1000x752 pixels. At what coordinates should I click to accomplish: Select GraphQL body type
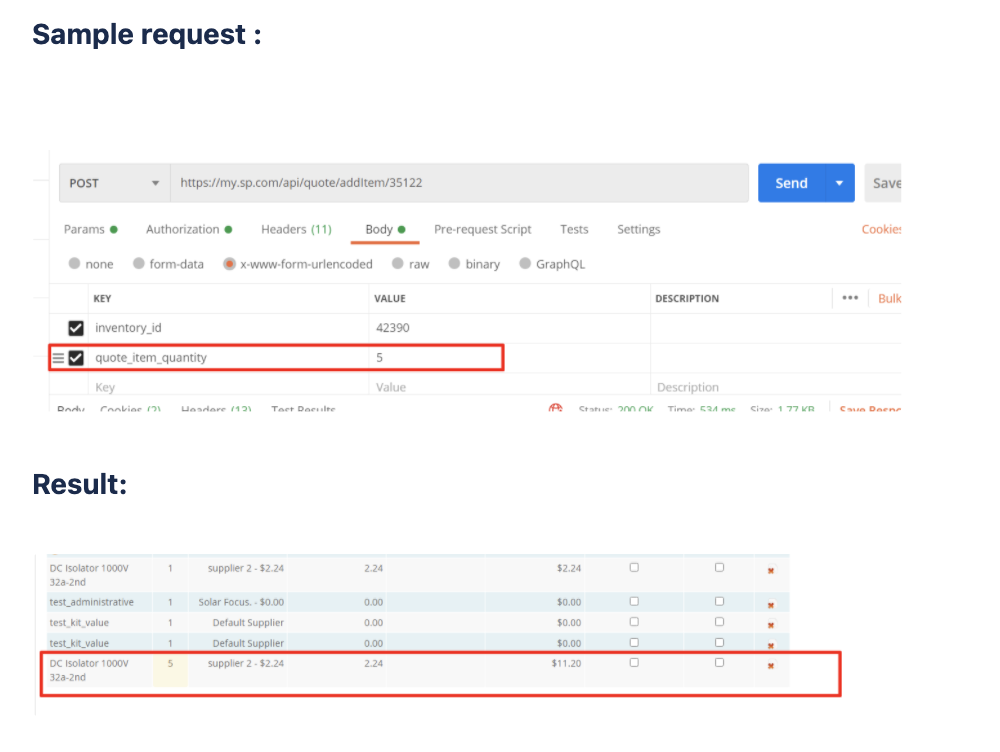[x=525, y=264]
